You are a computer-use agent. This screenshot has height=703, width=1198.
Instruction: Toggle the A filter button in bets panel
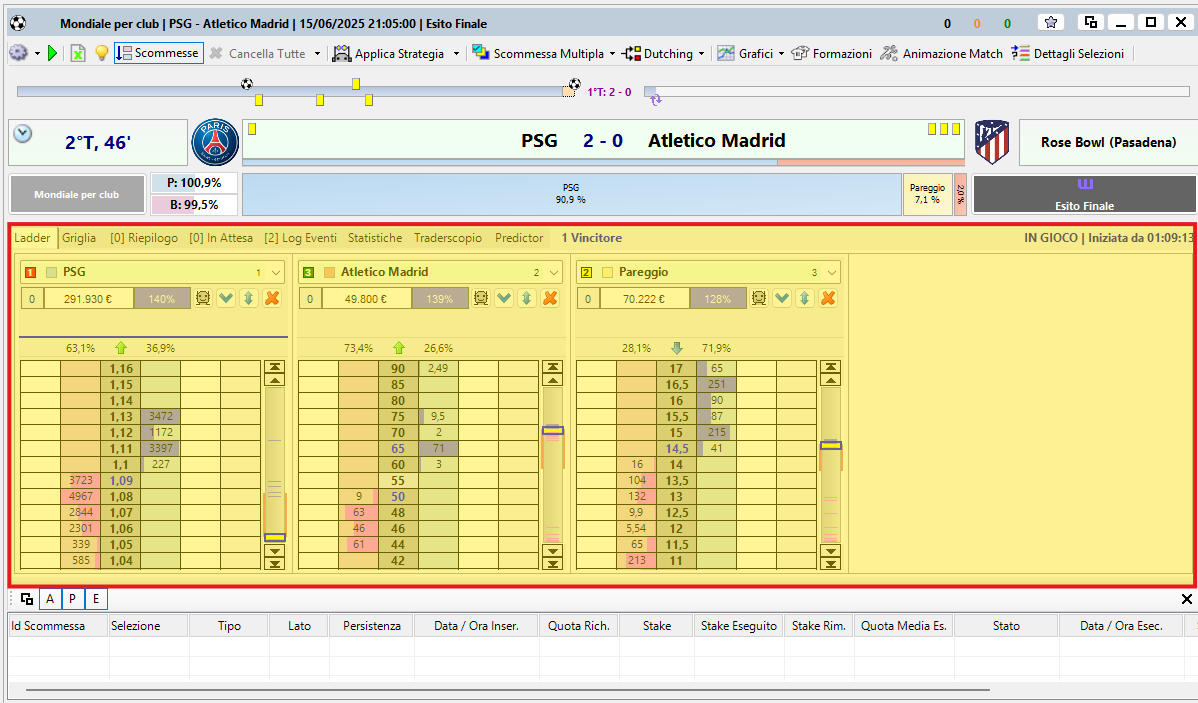pyautogui.click(x=49, y=599)
